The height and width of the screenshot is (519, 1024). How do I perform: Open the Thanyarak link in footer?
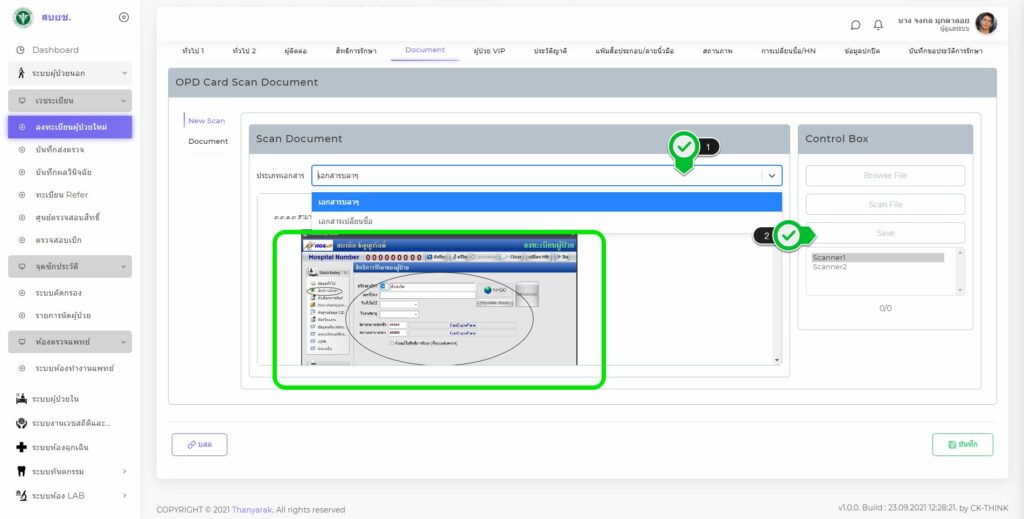252,509
